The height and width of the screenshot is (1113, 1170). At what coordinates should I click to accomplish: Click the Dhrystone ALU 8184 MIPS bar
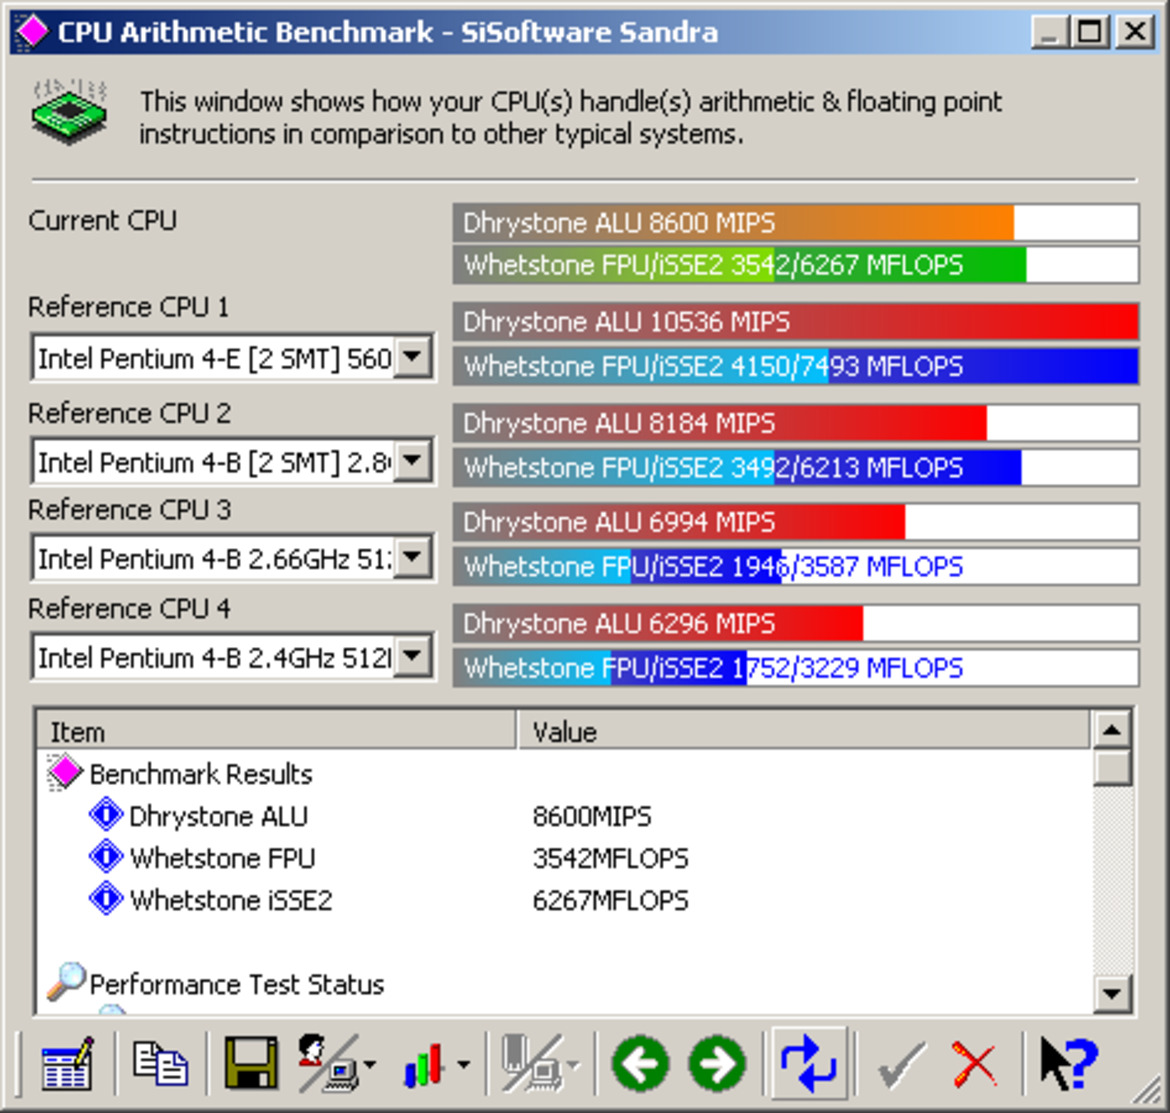coord(795,423)
